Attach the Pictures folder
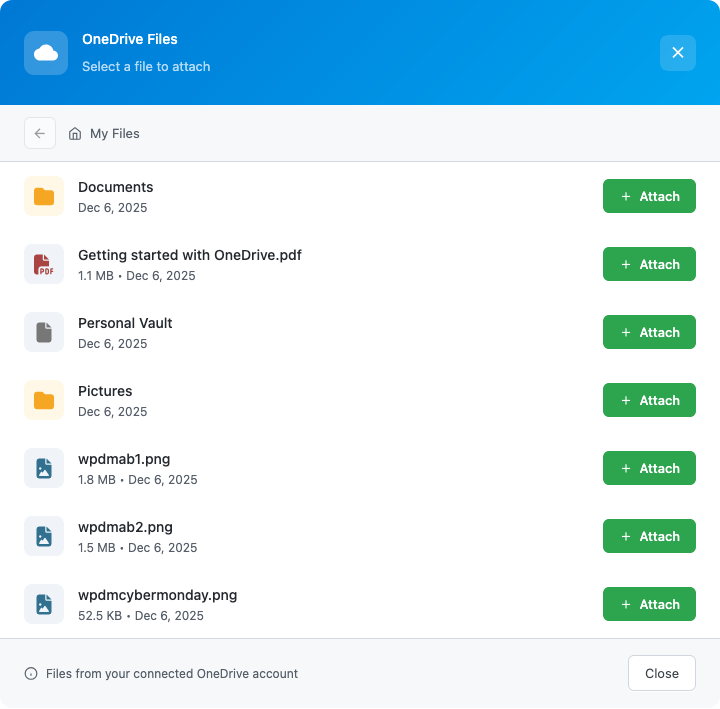 tap(649, 400)
